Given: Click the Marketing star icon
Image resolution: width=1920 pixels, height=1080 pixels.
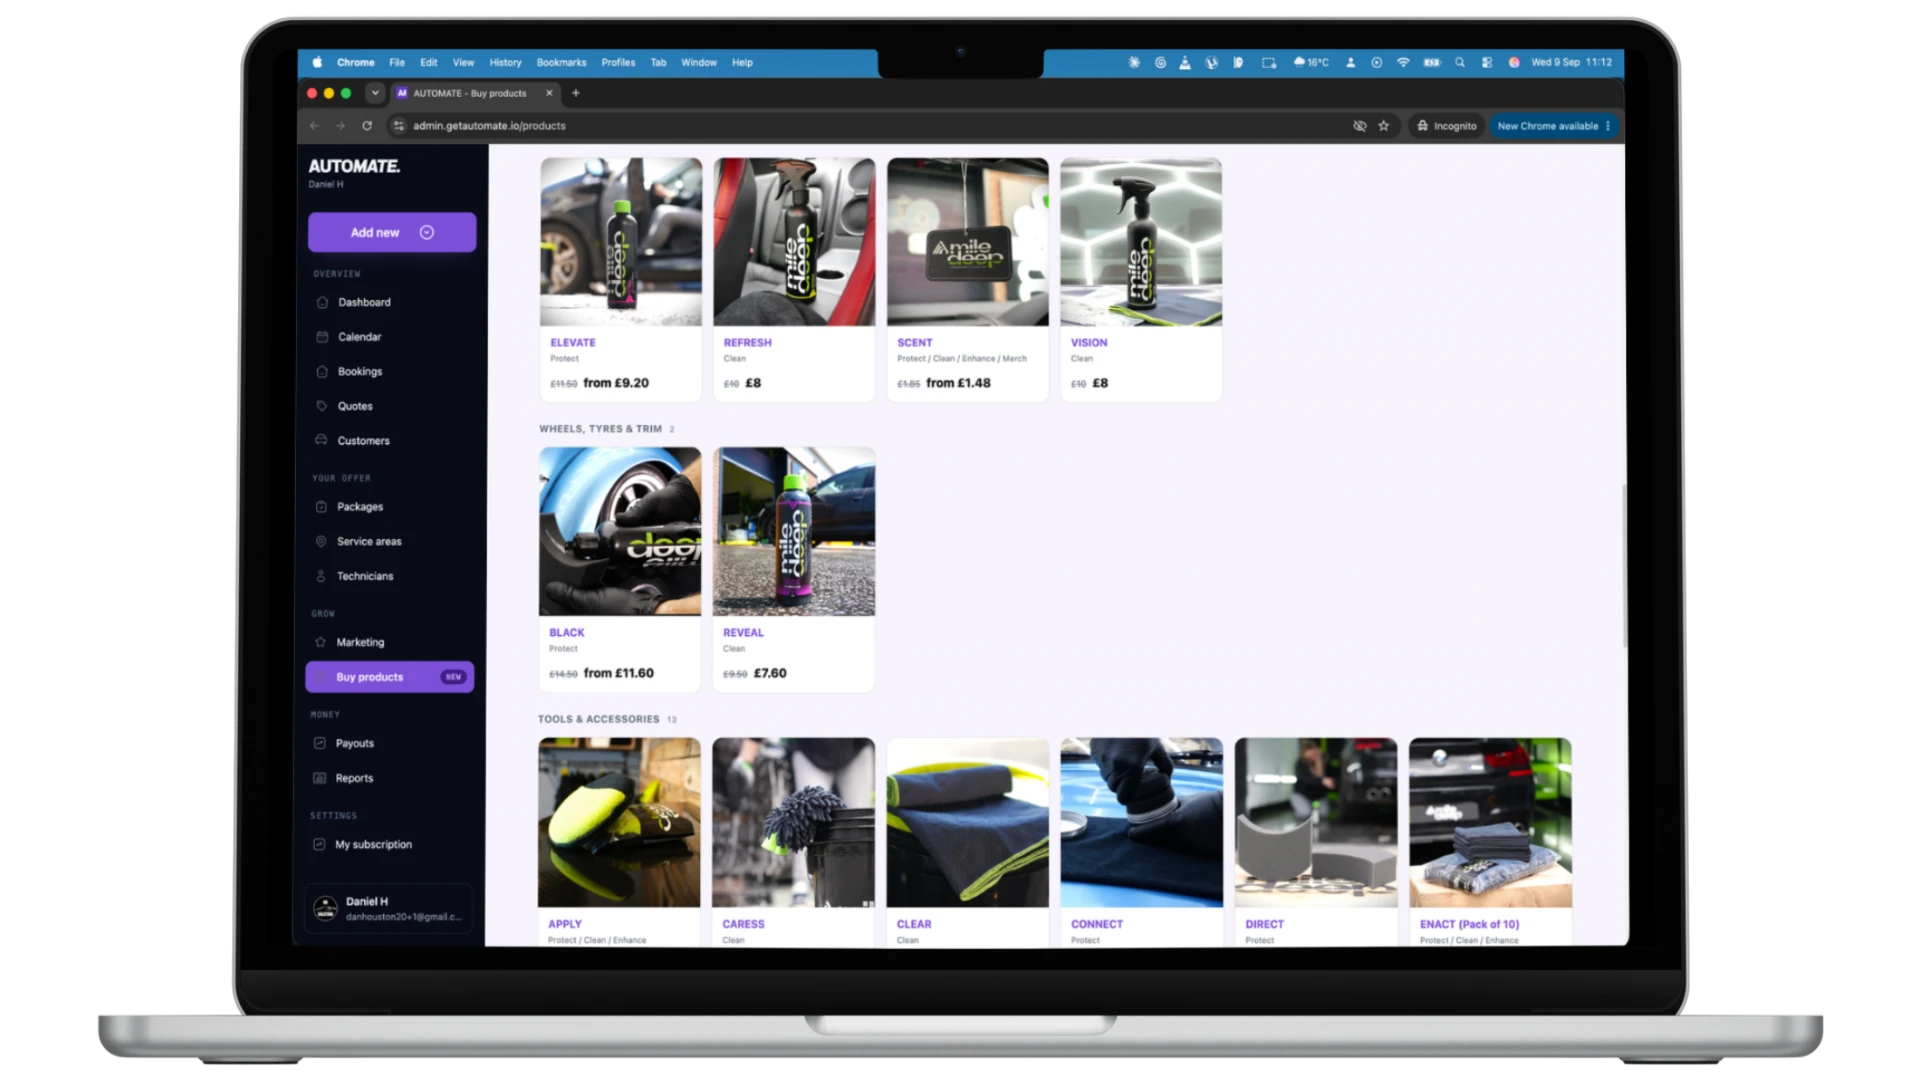Looking at the screenshot, I should click(321, 642).
